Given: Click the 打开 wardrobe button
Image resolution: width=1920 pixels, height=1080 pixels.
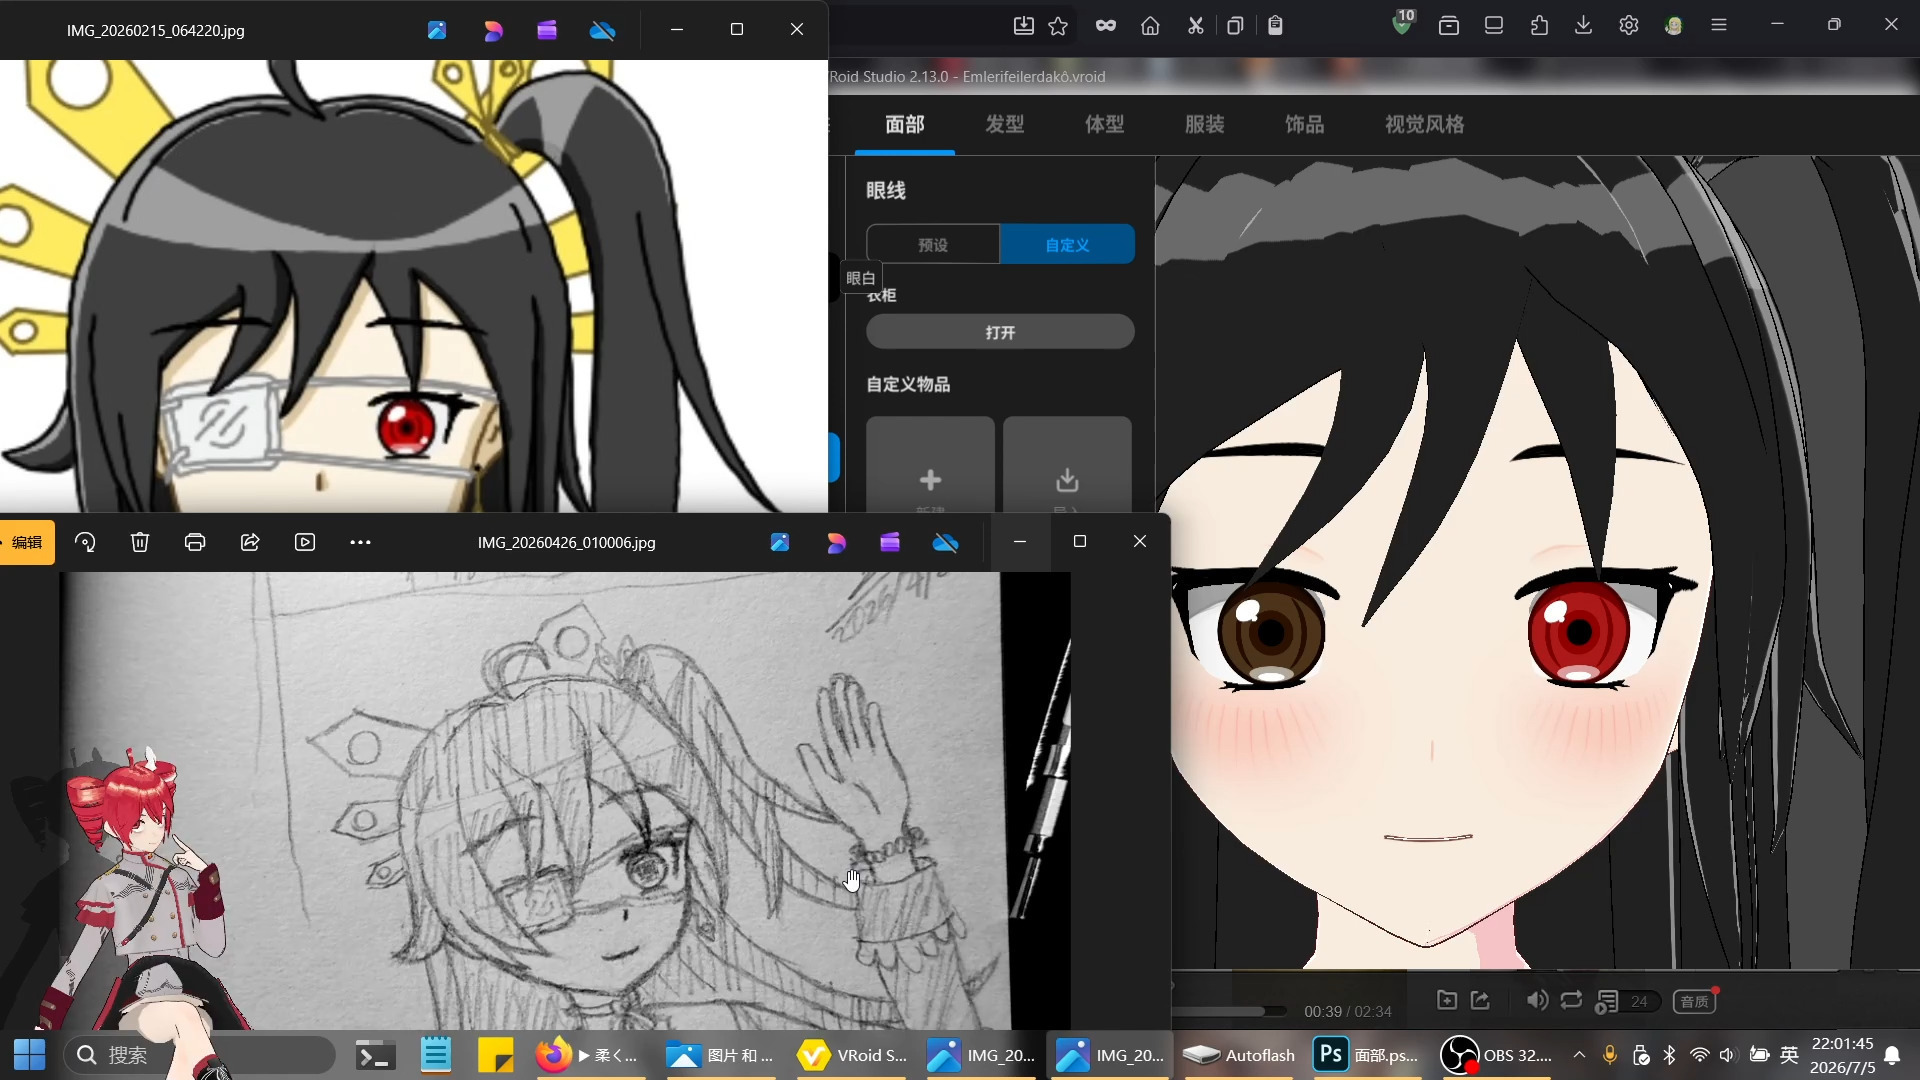Looking at the screenshot, I should click(1000, 332).
